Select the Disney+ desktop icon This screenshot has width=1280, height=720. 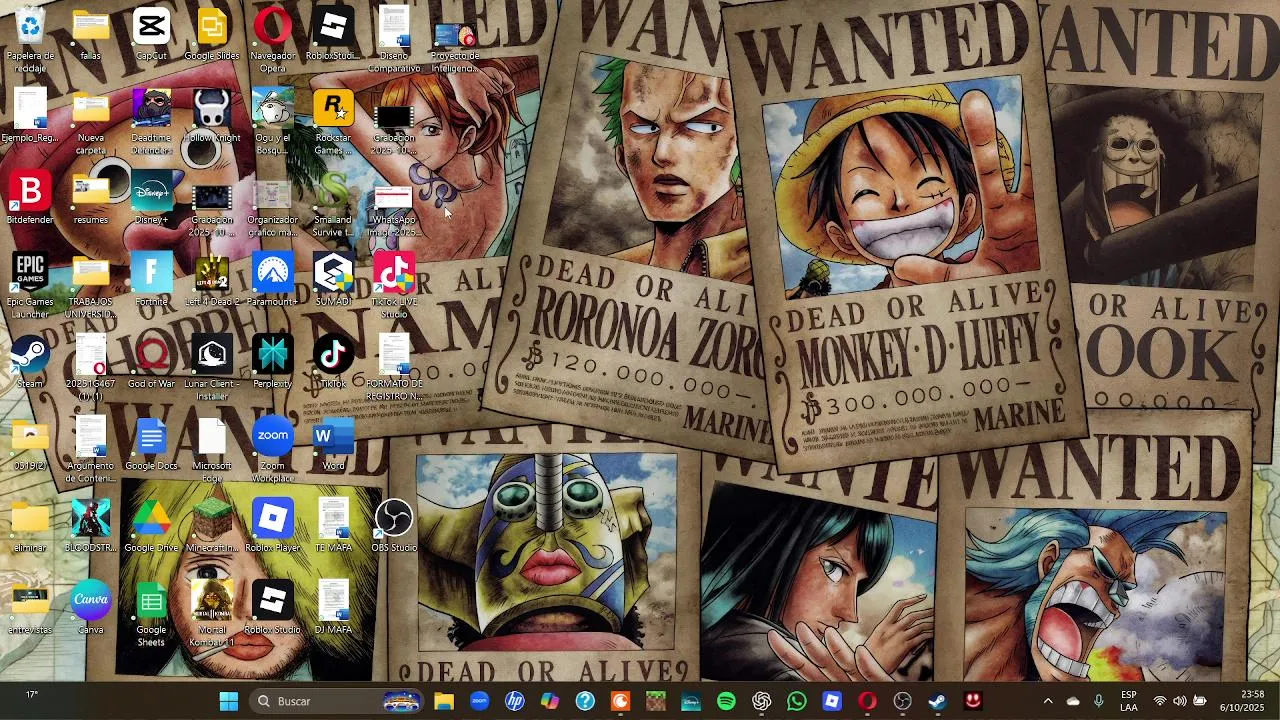151,199
